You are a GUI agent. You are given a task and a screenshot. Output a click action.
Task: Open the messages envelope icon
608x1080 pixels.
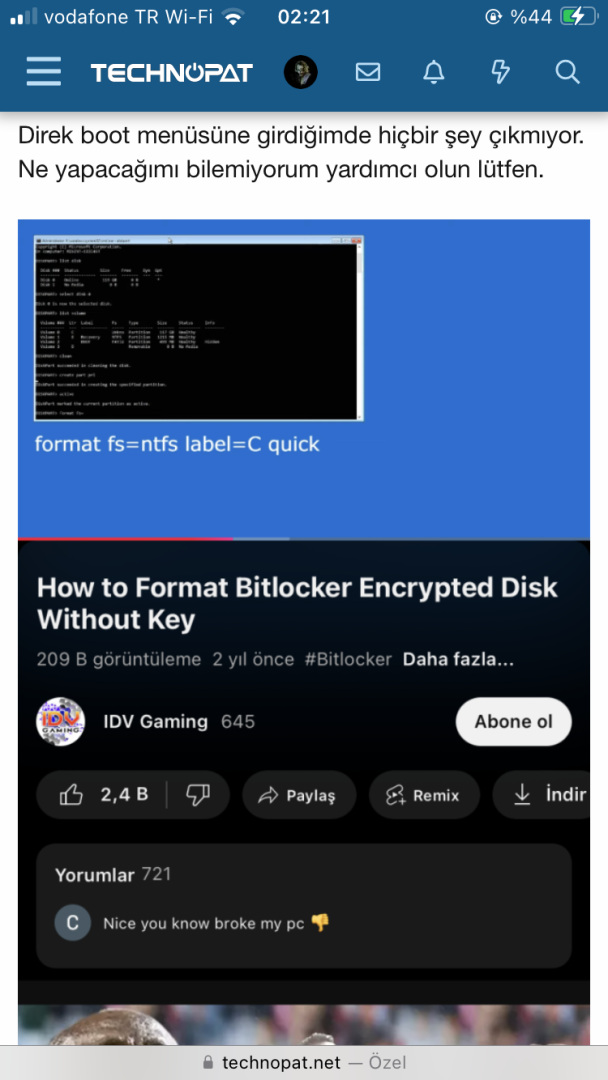click(x=368, y=72)
